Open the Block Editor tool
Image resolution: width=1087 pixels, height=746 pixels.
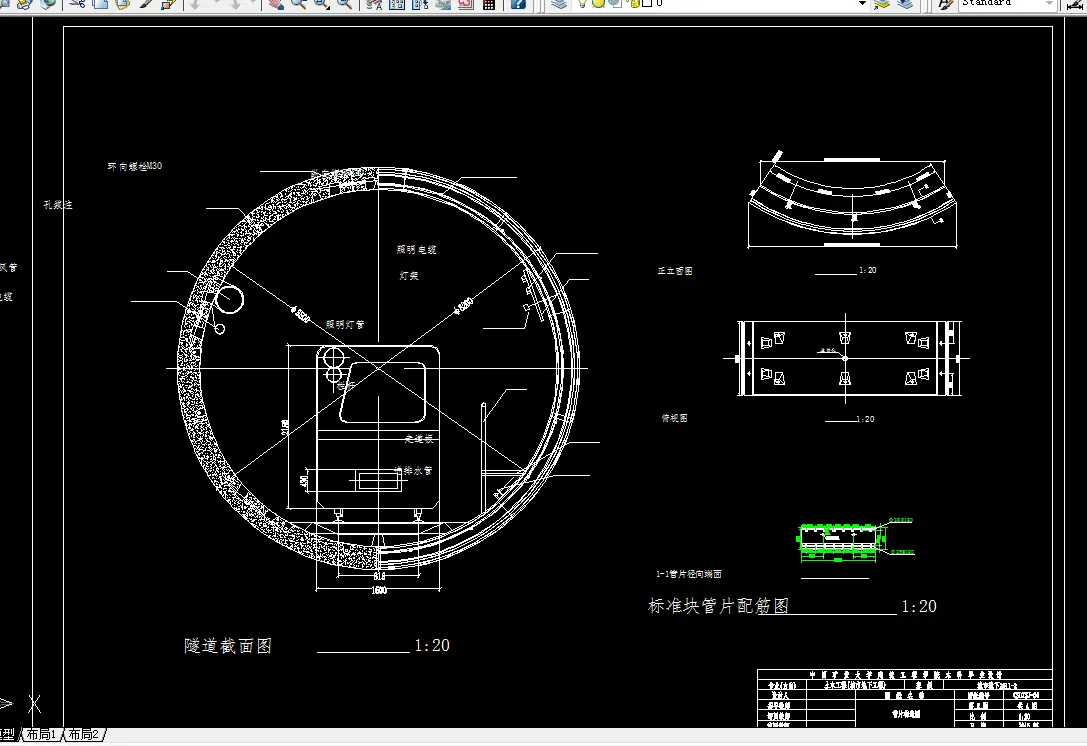pos(168,3)
